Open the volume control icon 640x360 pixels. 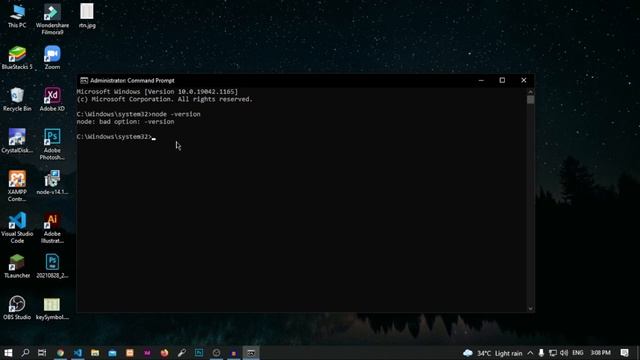tap(564, 353)
